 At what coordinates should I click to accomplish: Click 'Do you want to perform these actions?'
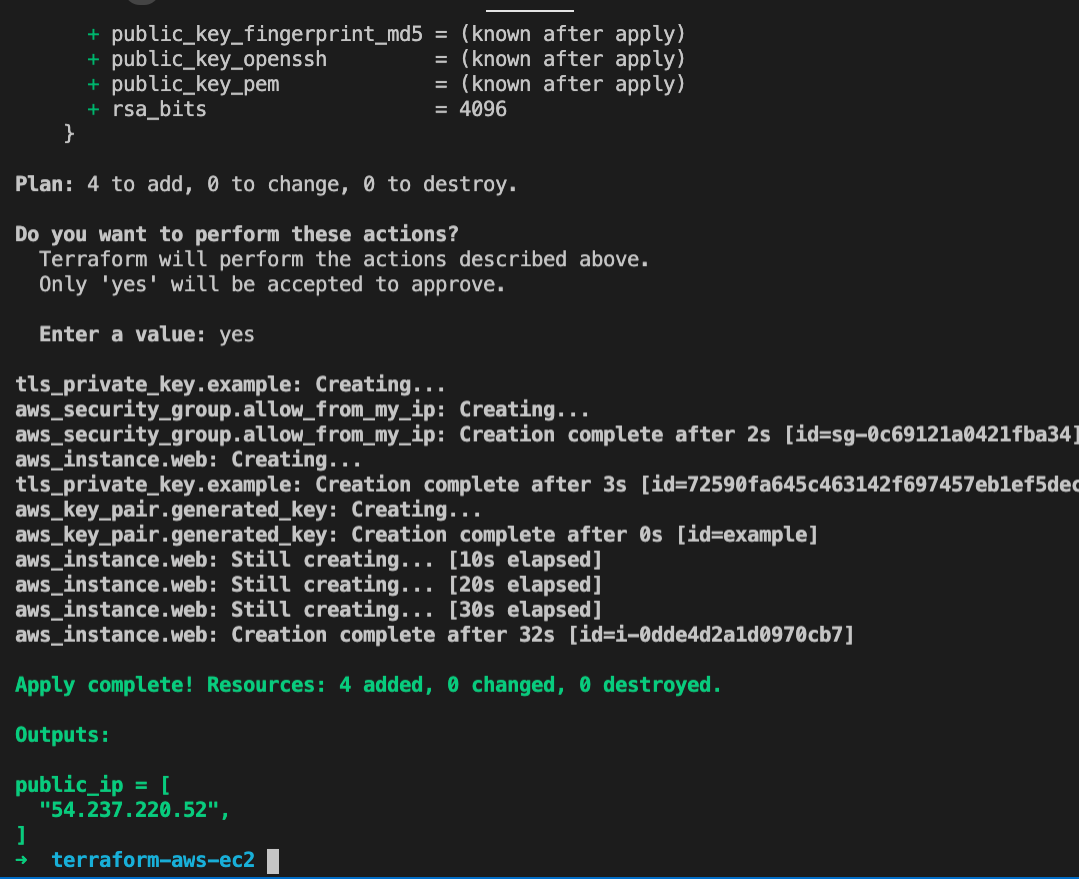[237, 235]
